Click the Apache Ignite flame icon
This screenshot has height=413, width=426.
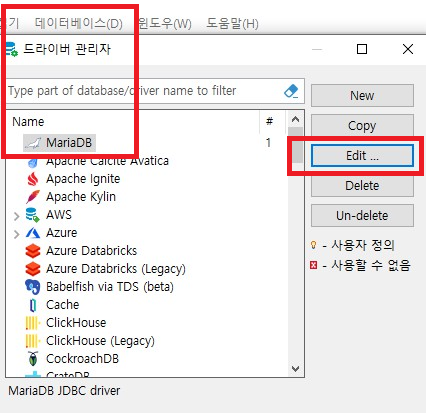tap(33, 179)
